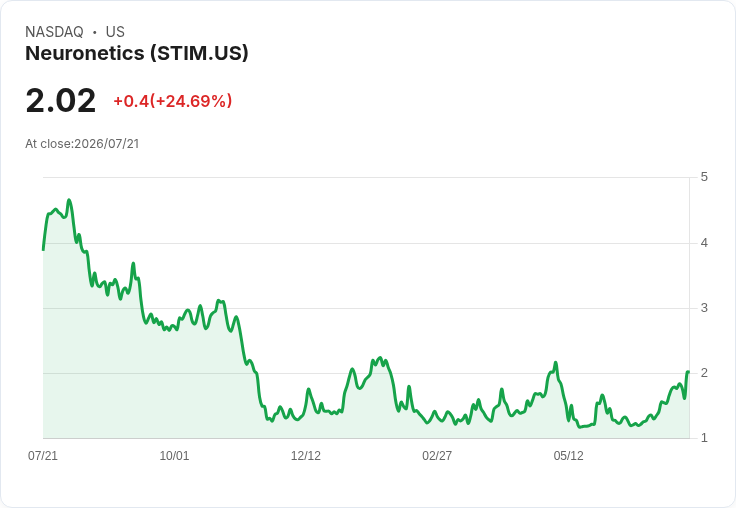The width and height of the screenshot is (736, 508).
Task: Select the NASDAQ exchange label
Action: click(54, 32)
